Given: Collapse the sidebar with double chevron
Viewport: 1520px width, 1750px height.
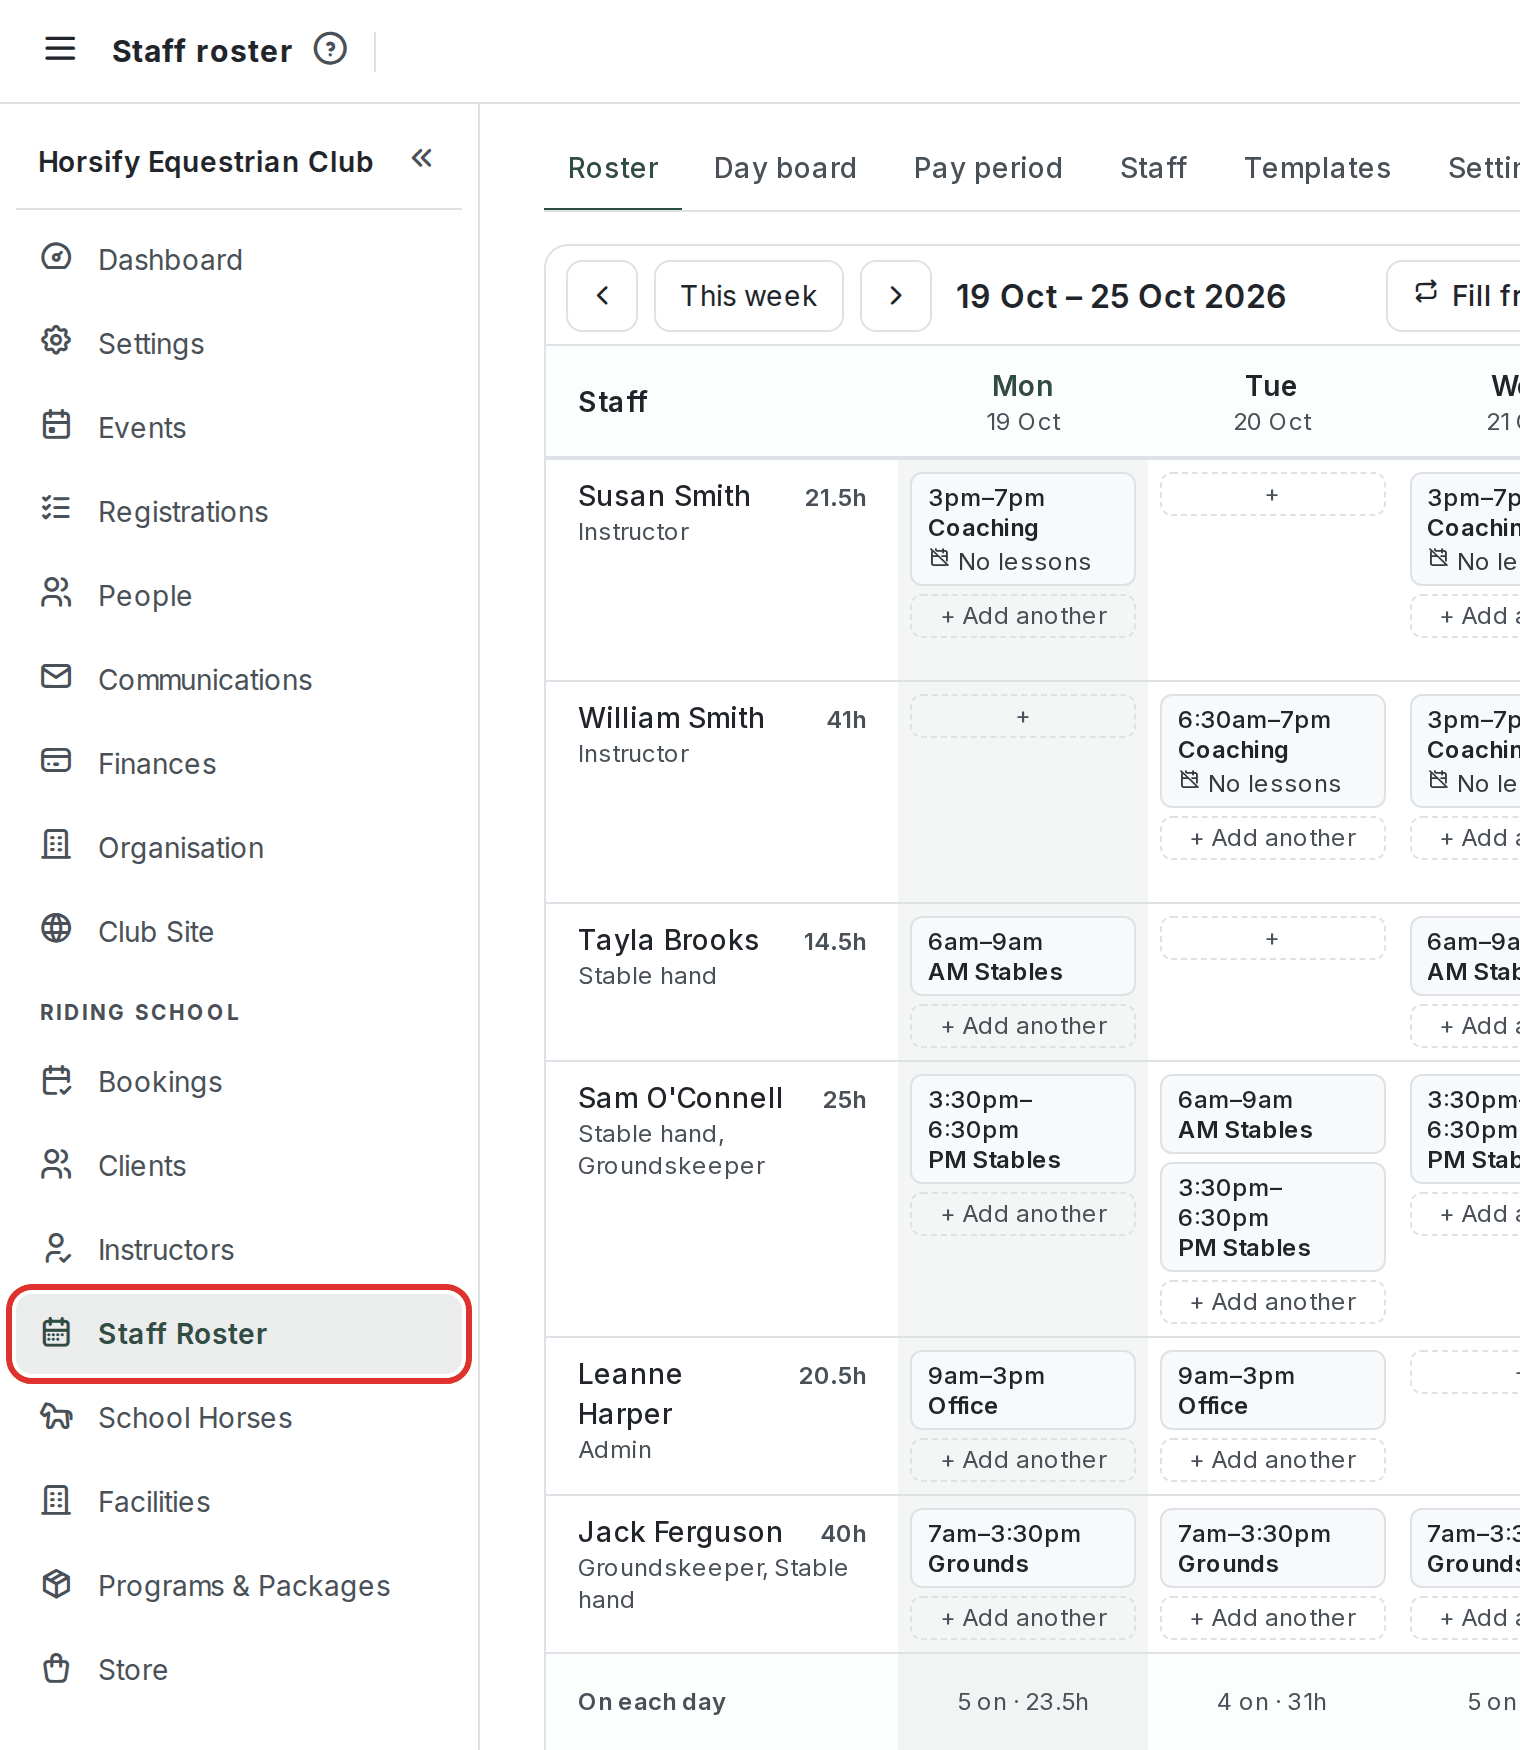Looking at the screenshot, I should pyautogui.click(x=422, y=158).
